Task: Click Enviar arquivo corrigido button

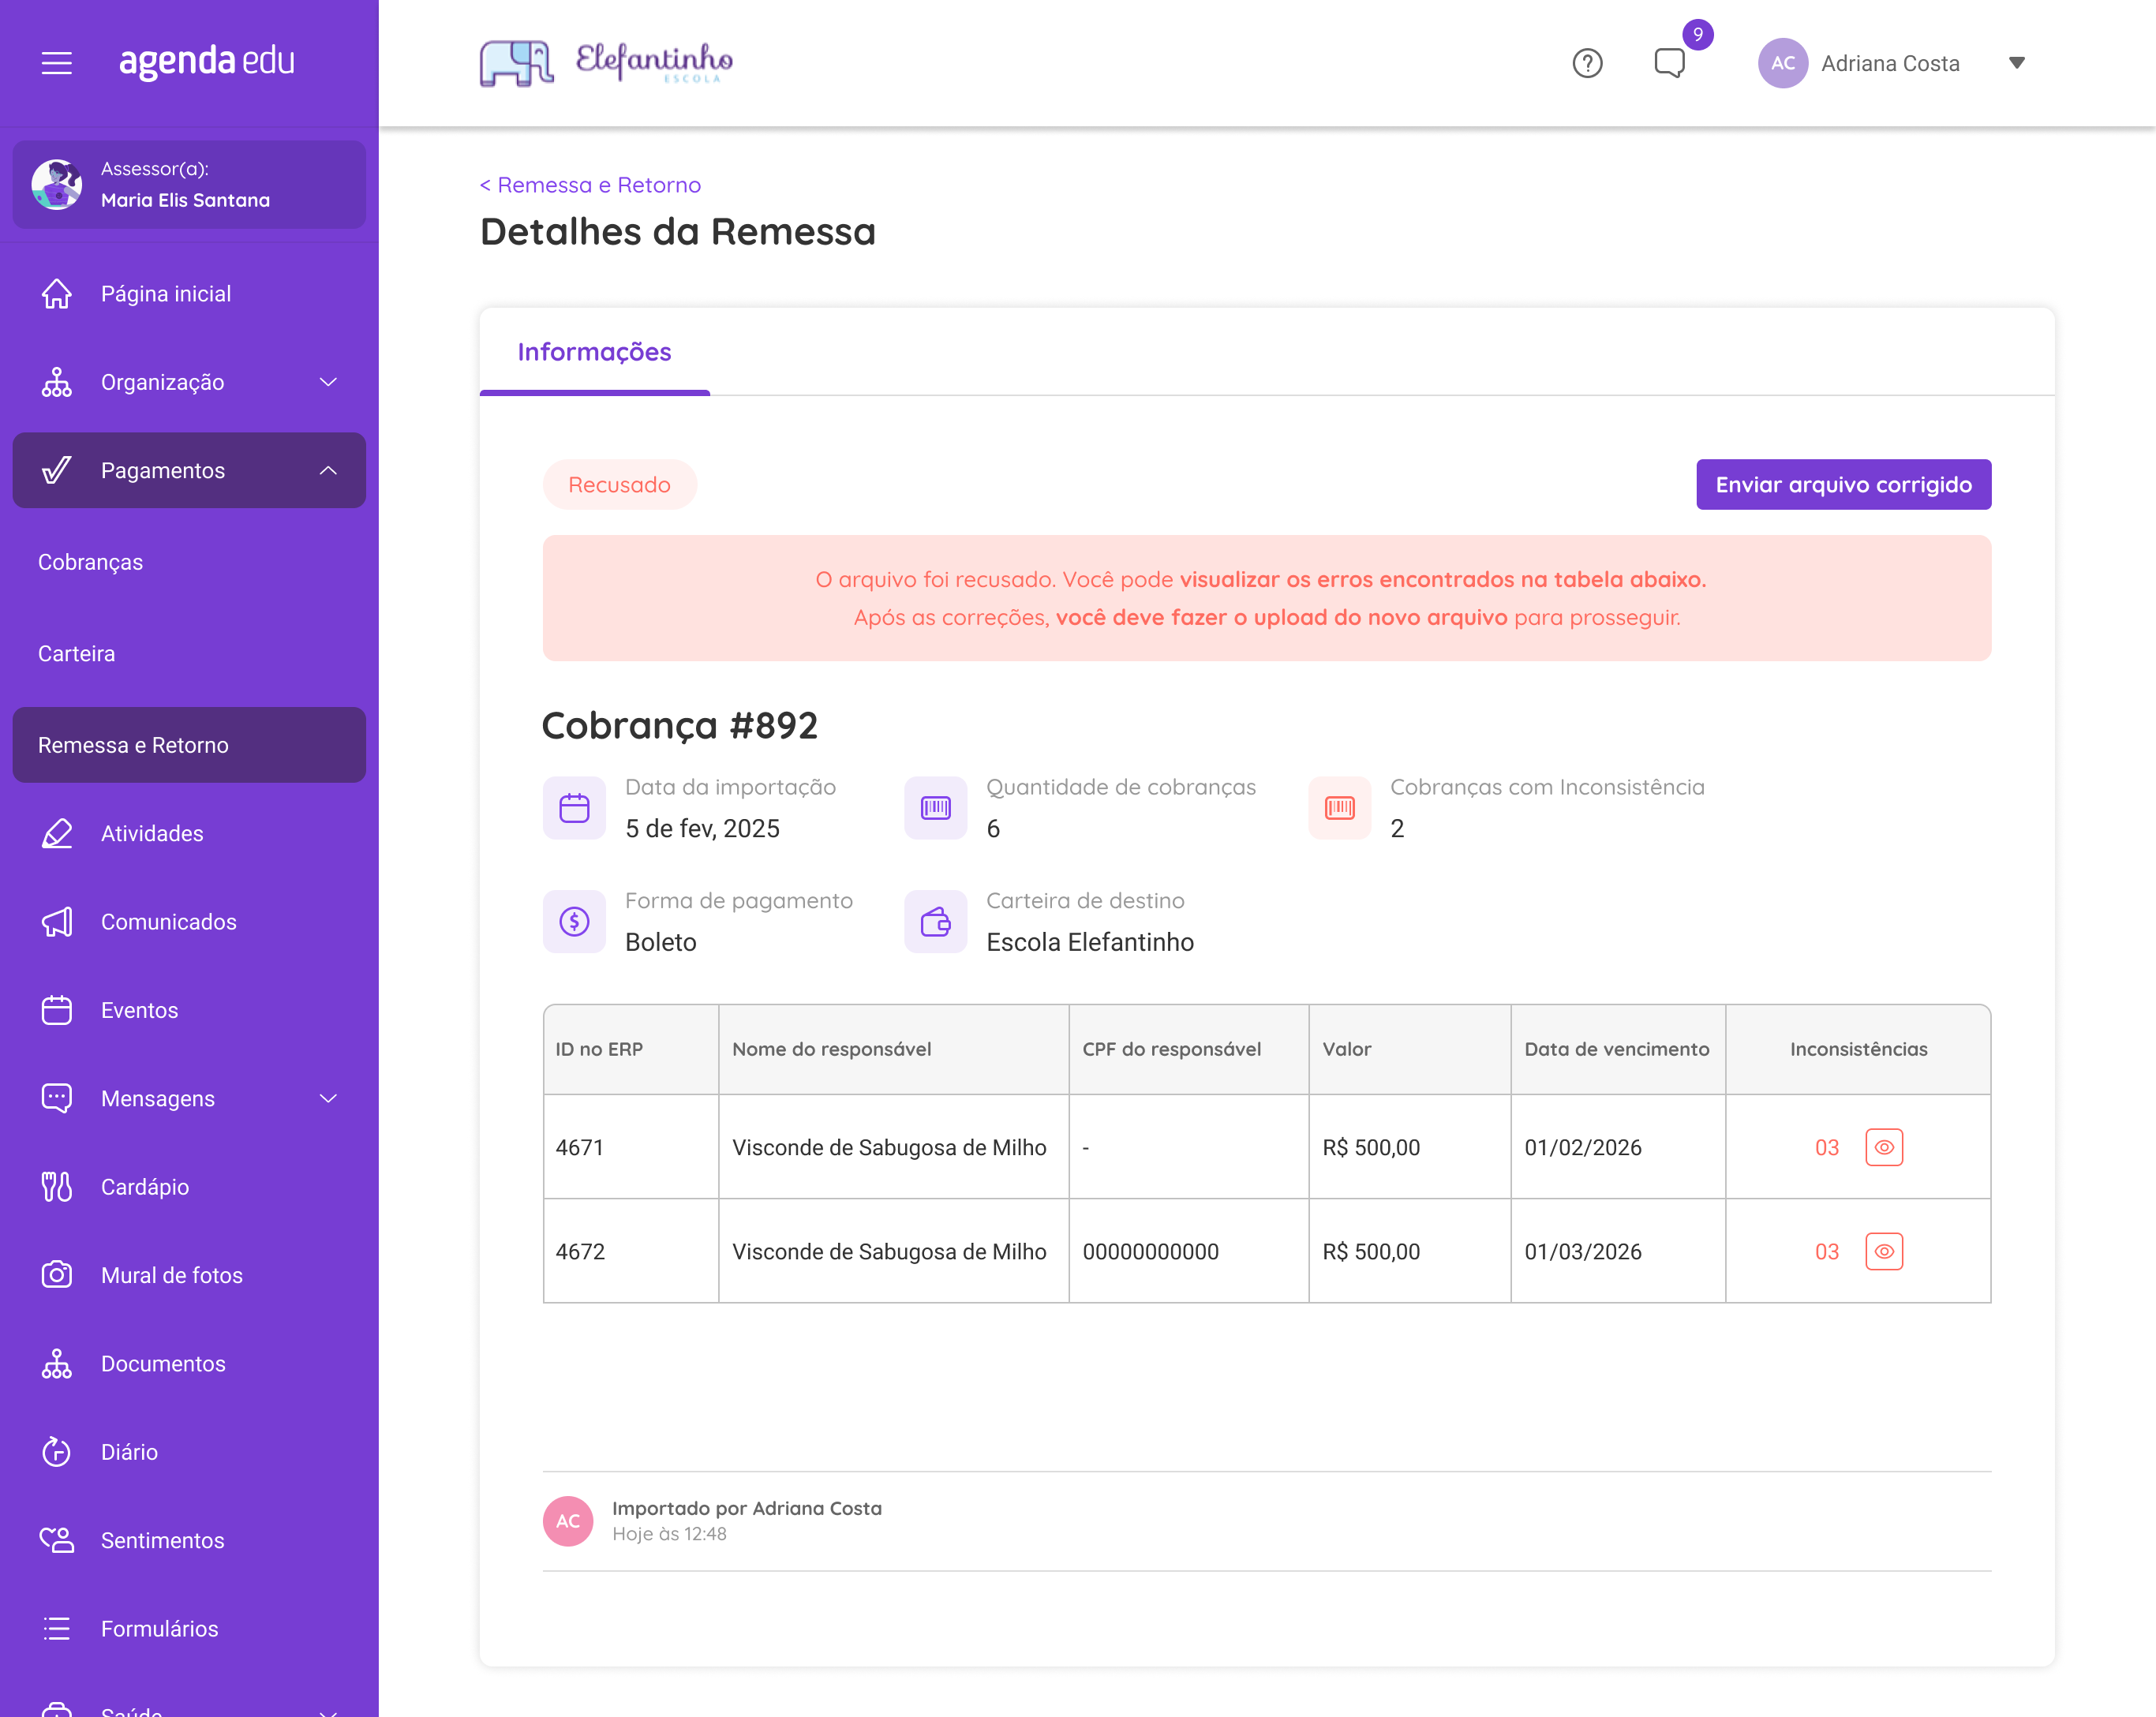Action: [1843, 485]
